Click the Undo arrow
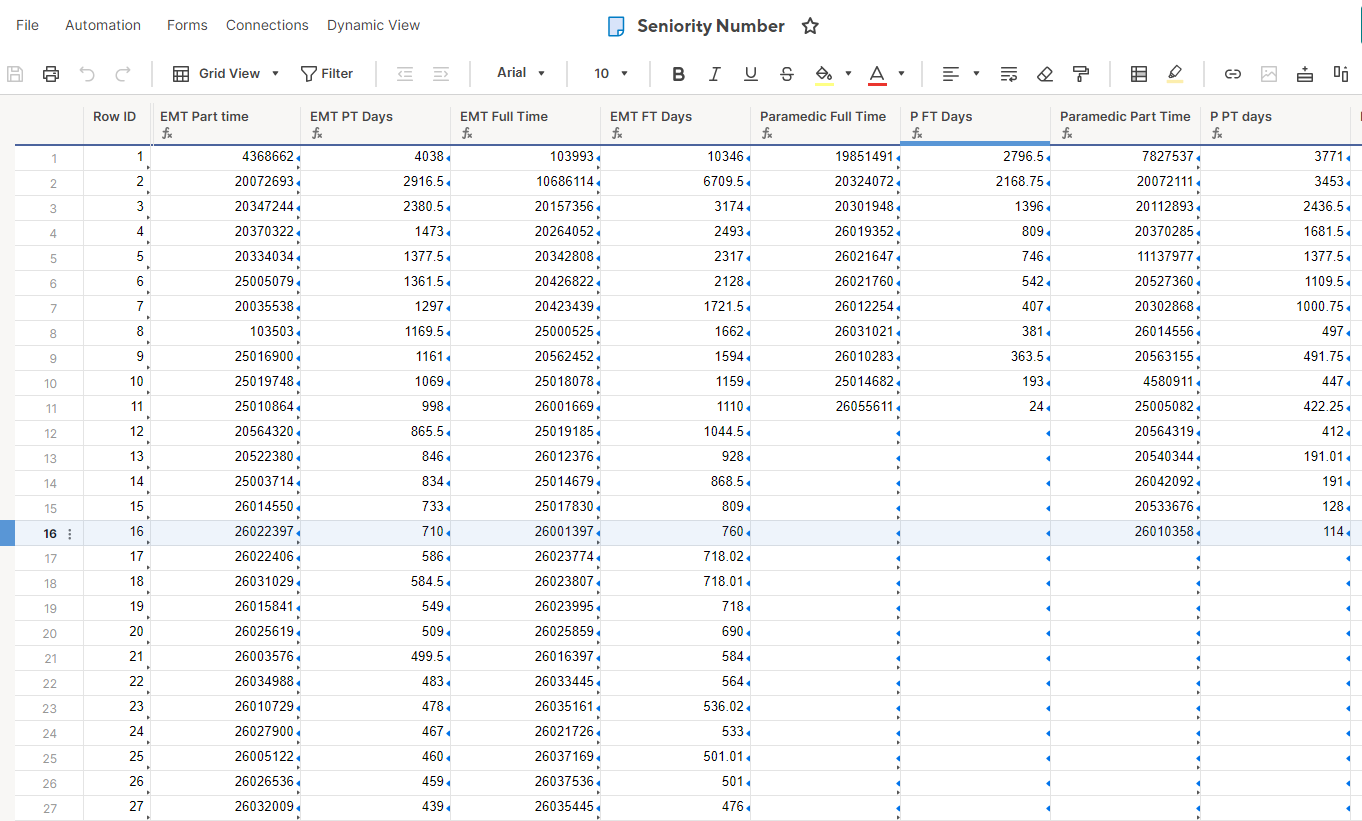This screenshot has width=1362, height=821. pyautogui.click(x=87, y=73)
